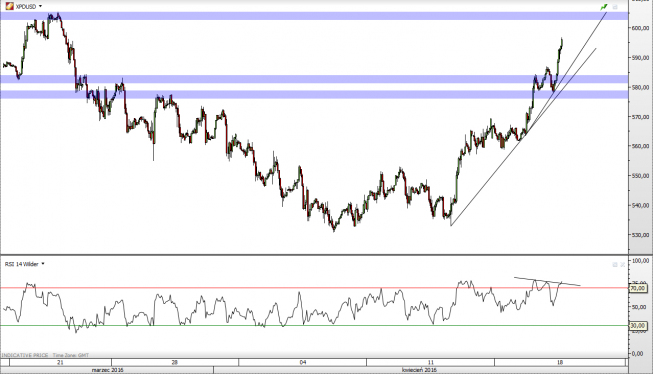Click the 100,00 RSI axis label

click(x=641, y=261)
